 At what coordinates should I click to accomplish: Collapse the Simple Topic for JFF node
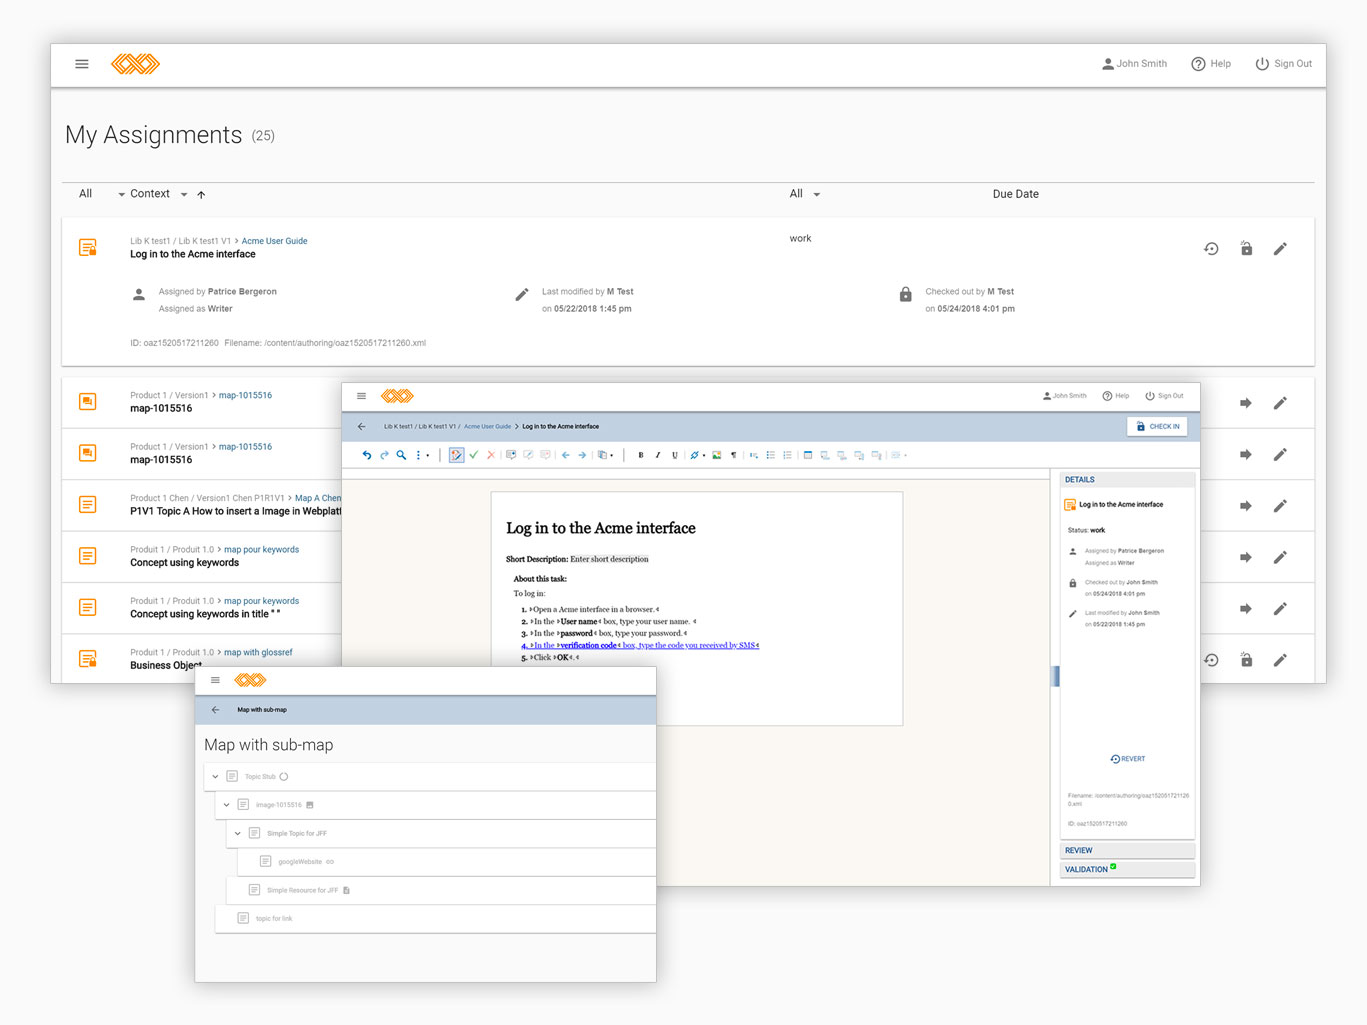click(x=237, y=833)
